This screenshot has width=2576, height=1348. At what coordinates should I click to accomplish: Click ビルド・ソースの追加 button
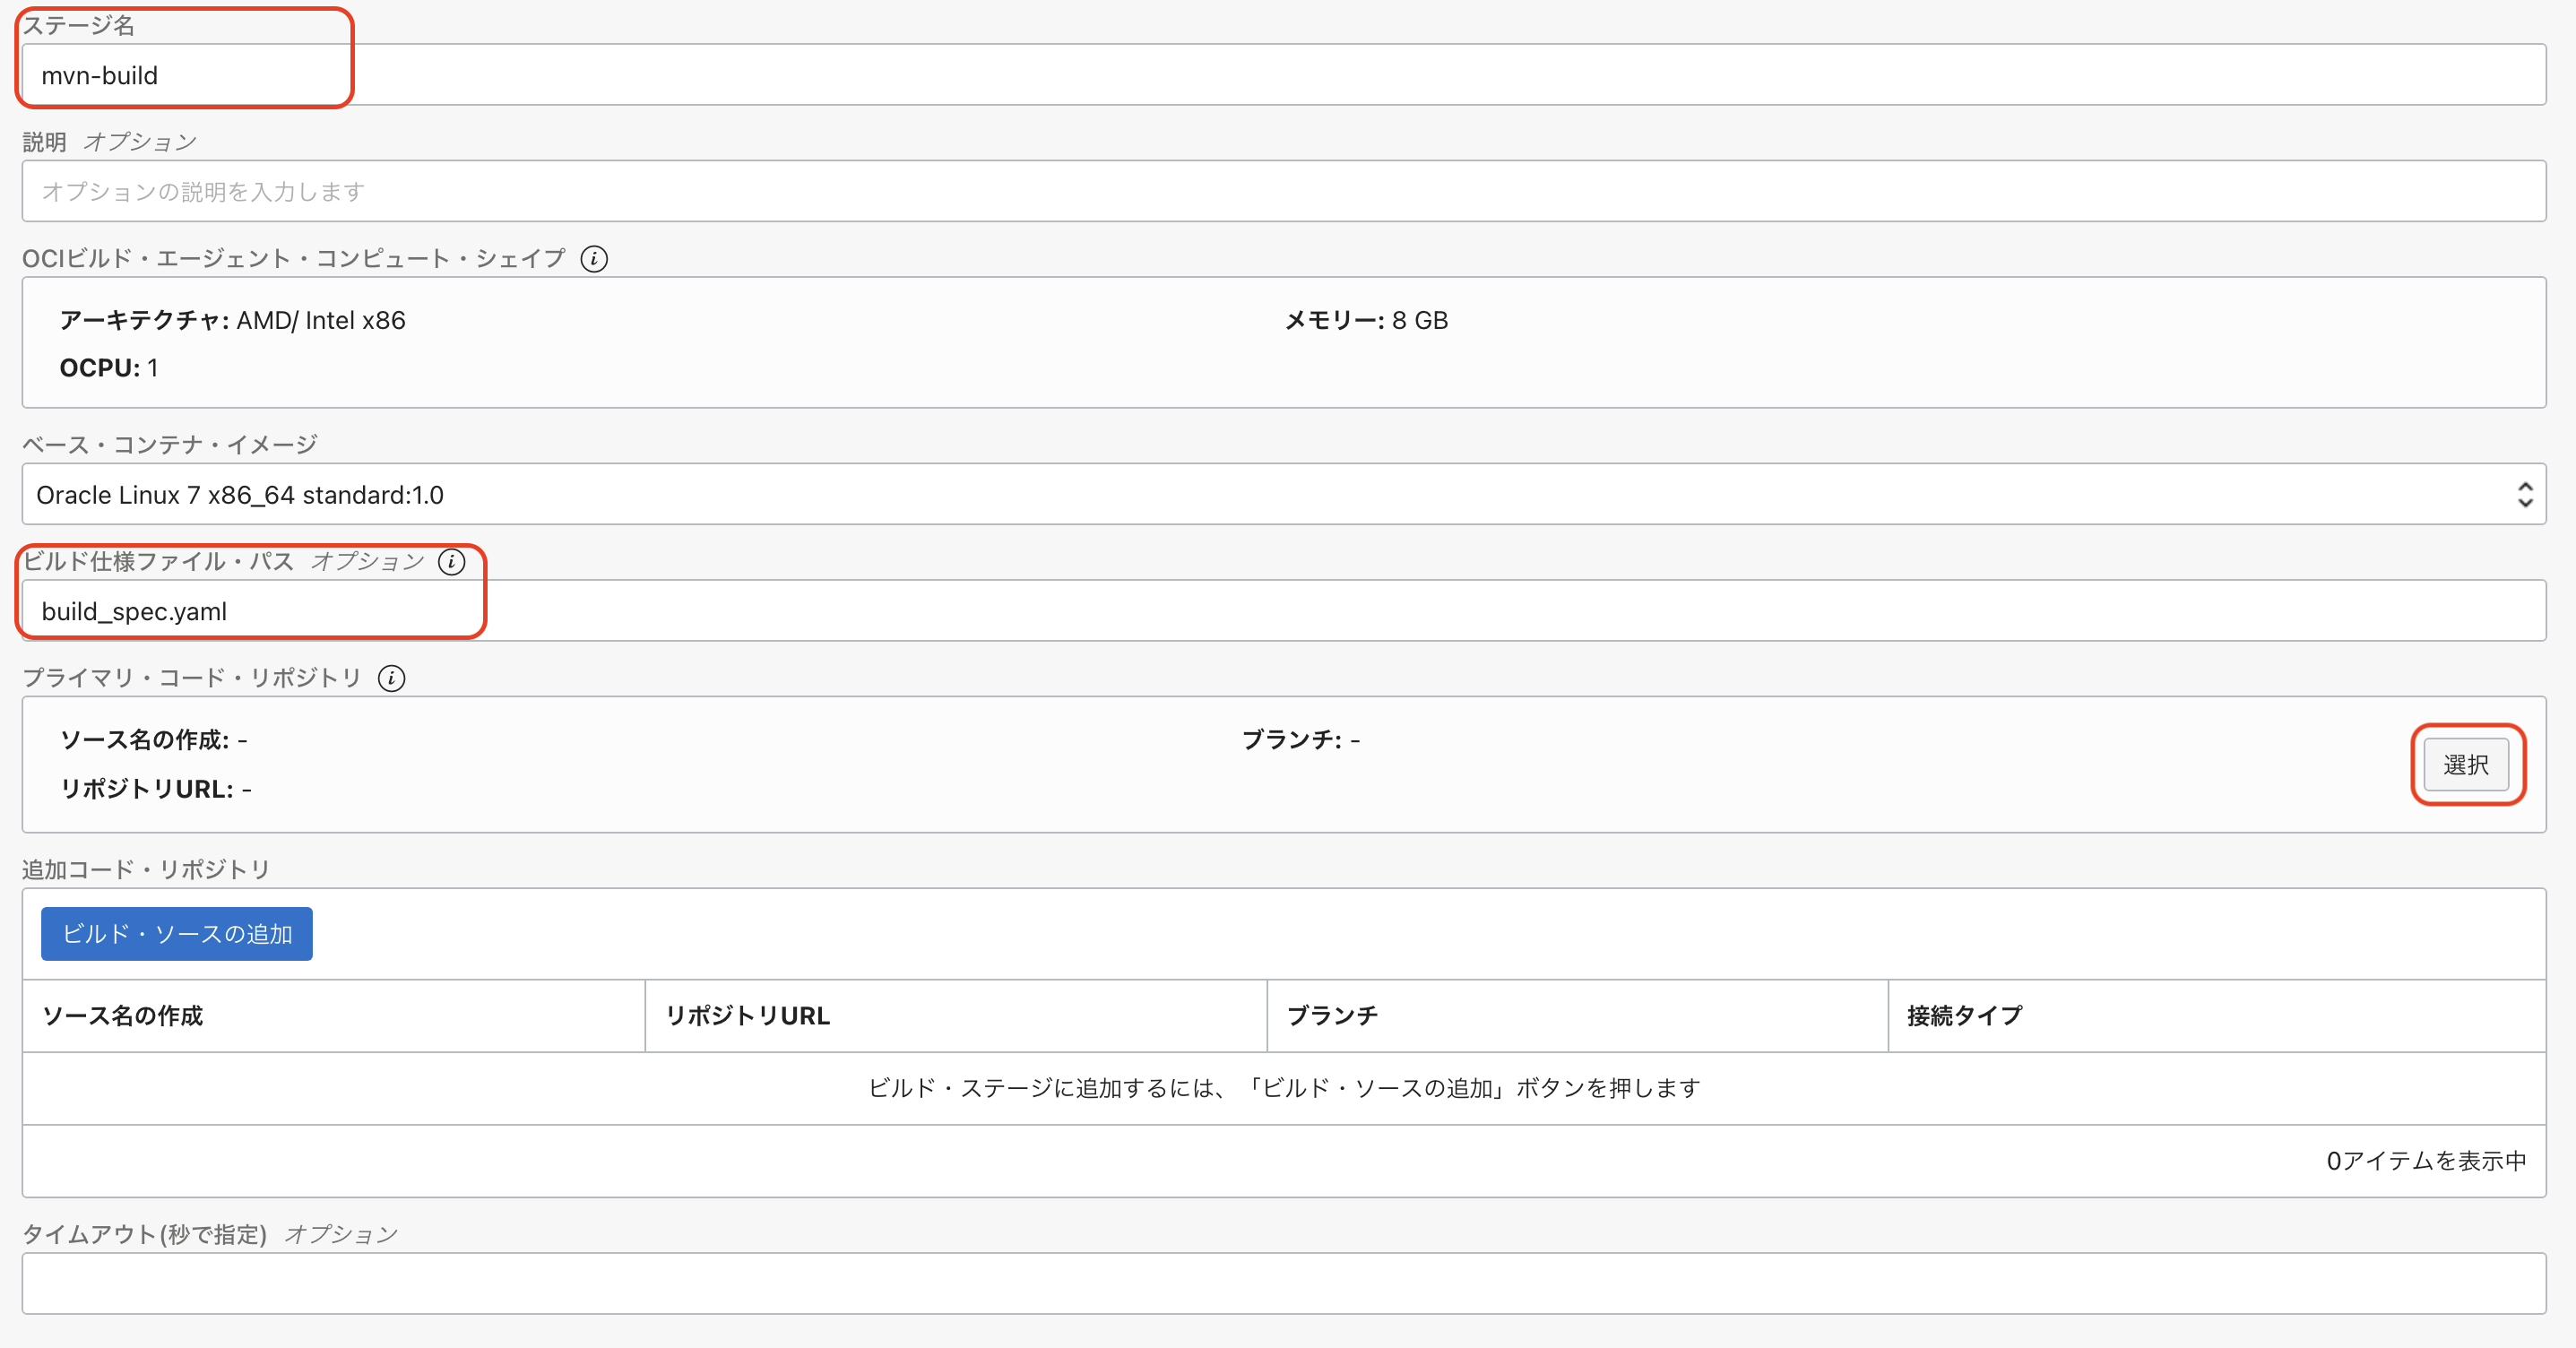(x=177, y=934)
